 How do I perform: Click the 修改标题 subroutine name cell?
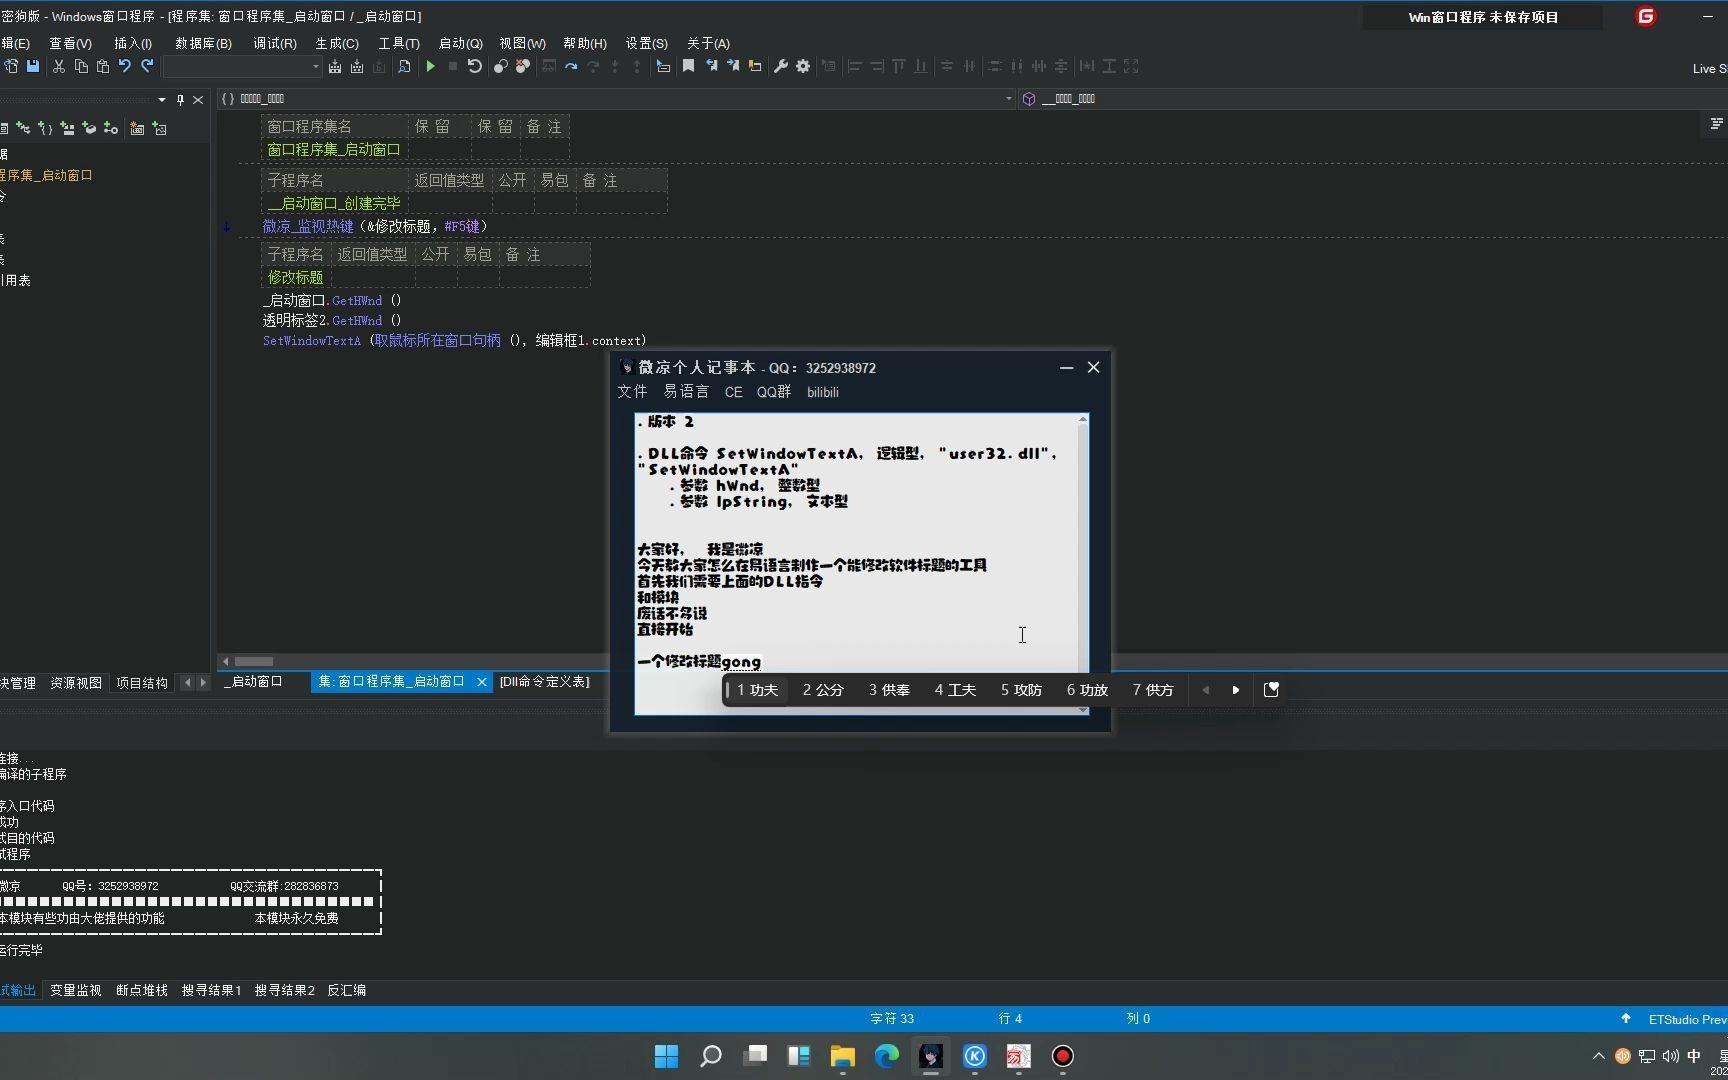[296, 277]
